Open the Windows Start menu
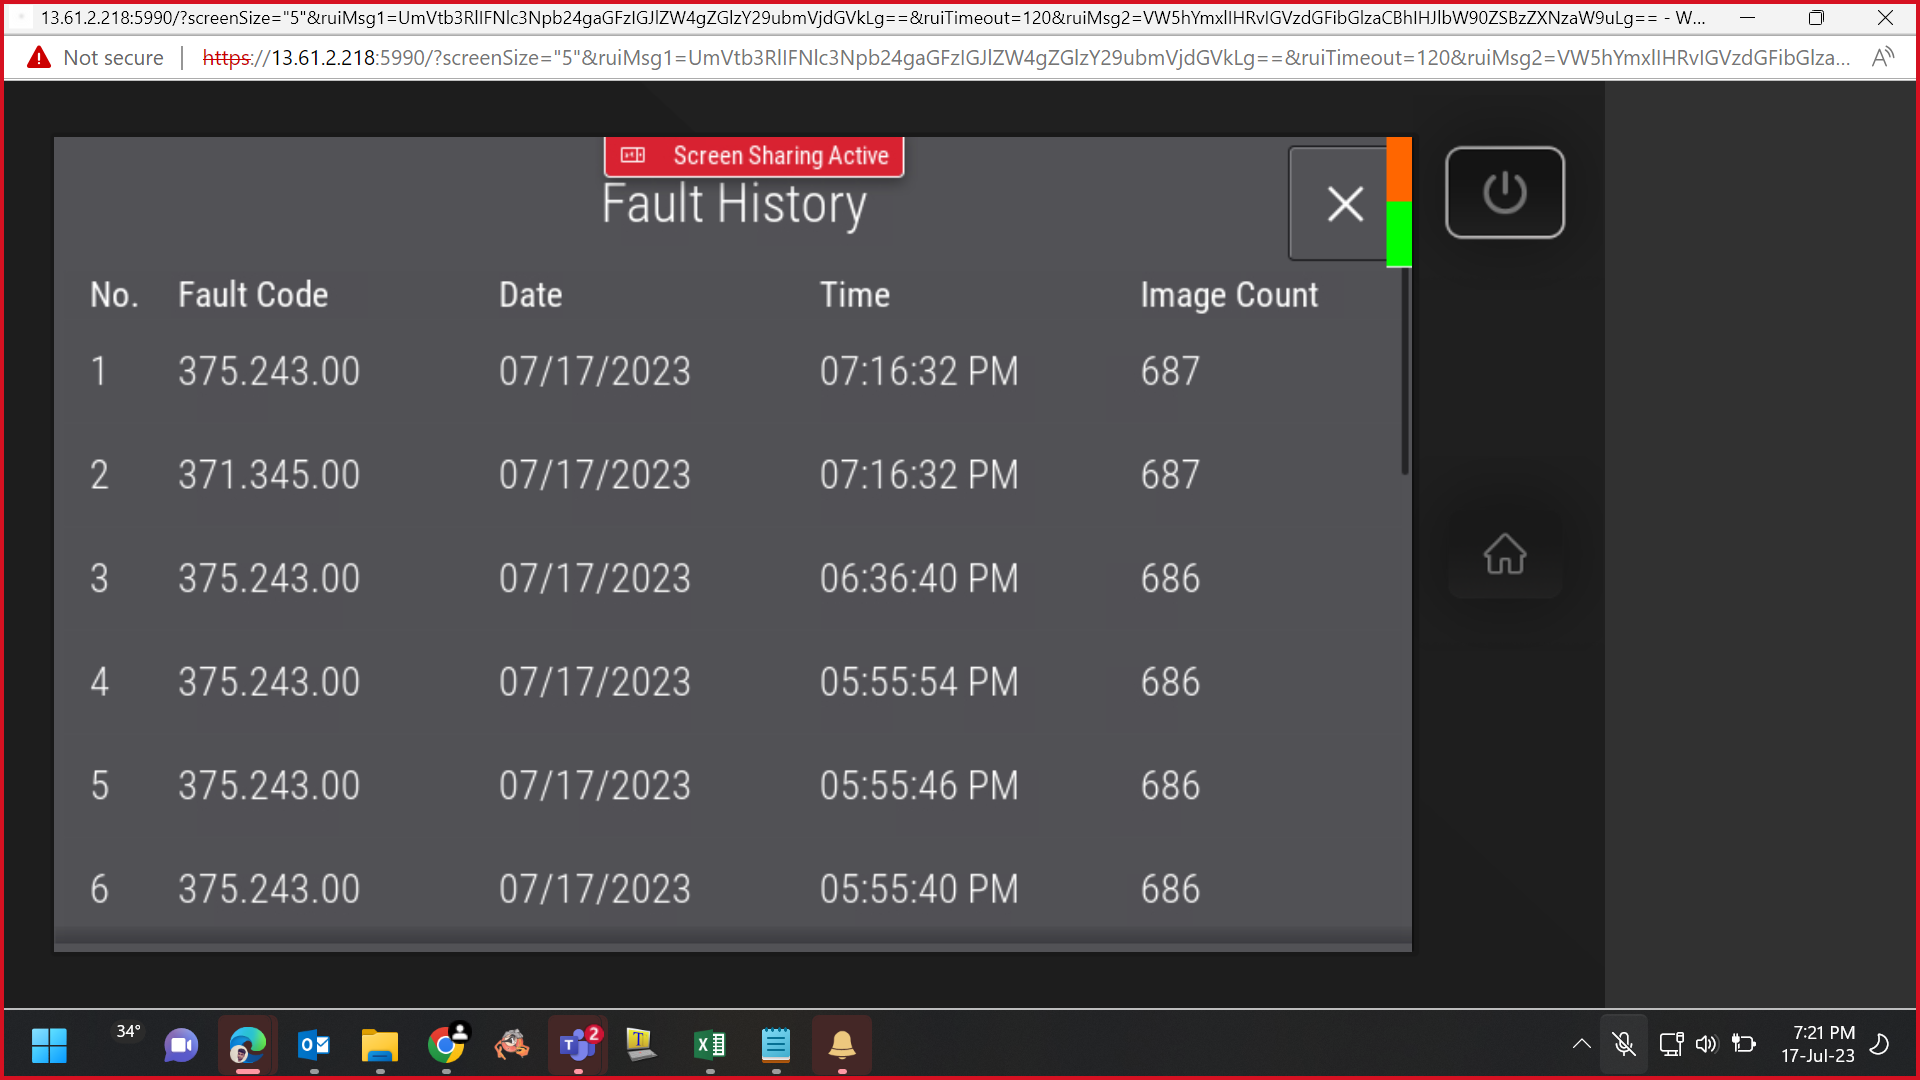This screenshot has height=1080, width=1920. pos(49,1045)
